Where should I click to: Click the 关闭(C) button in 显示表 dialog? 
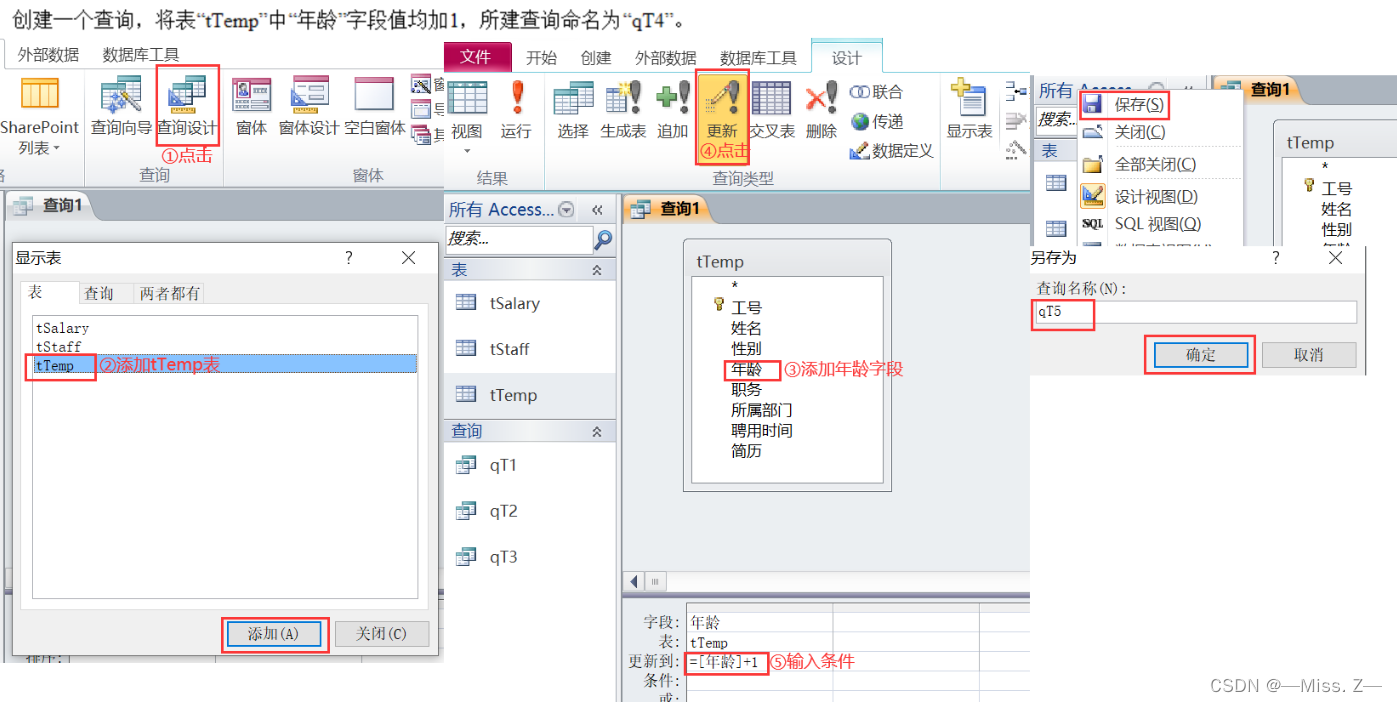(381, 634)
